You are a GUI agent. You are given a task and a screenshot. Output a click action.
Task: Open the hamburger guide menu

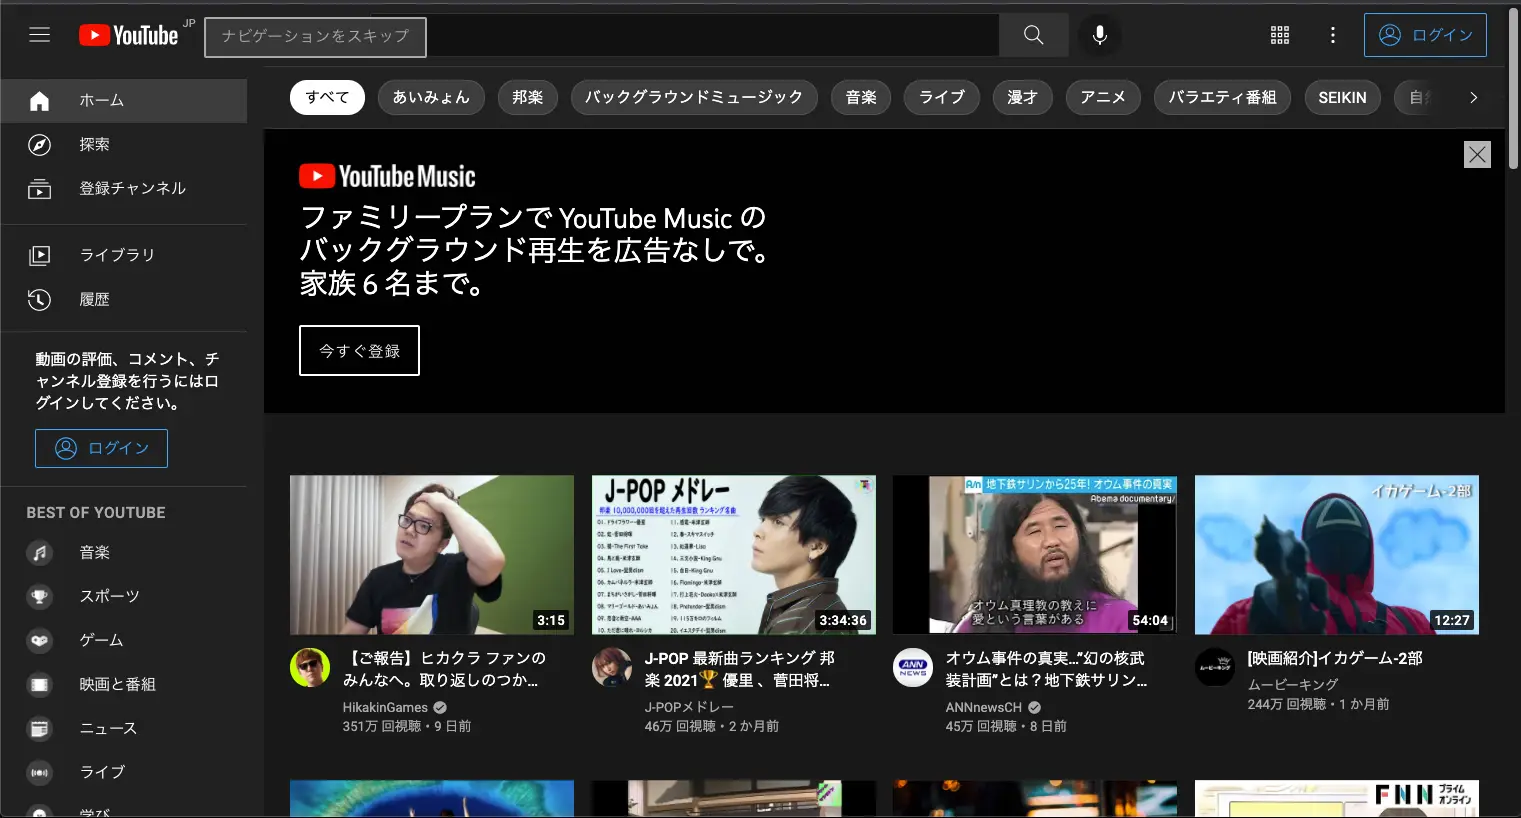[40, 35]
